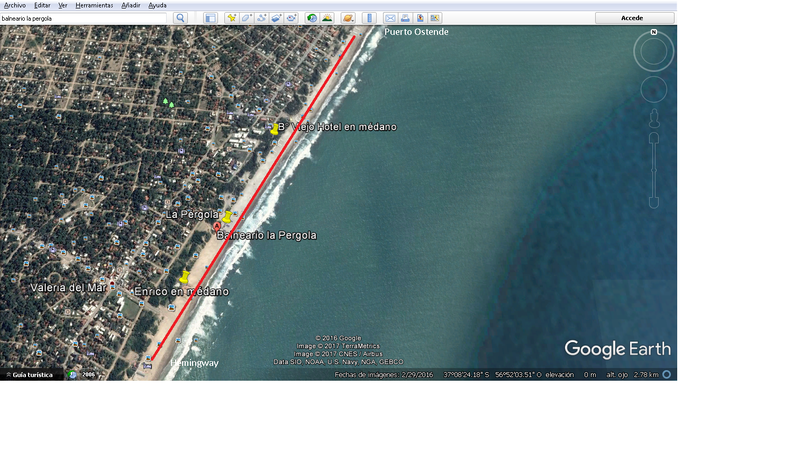Click the Email envelope icon
The height and width of the screenshot is (450, 800).
coord(390,18)
